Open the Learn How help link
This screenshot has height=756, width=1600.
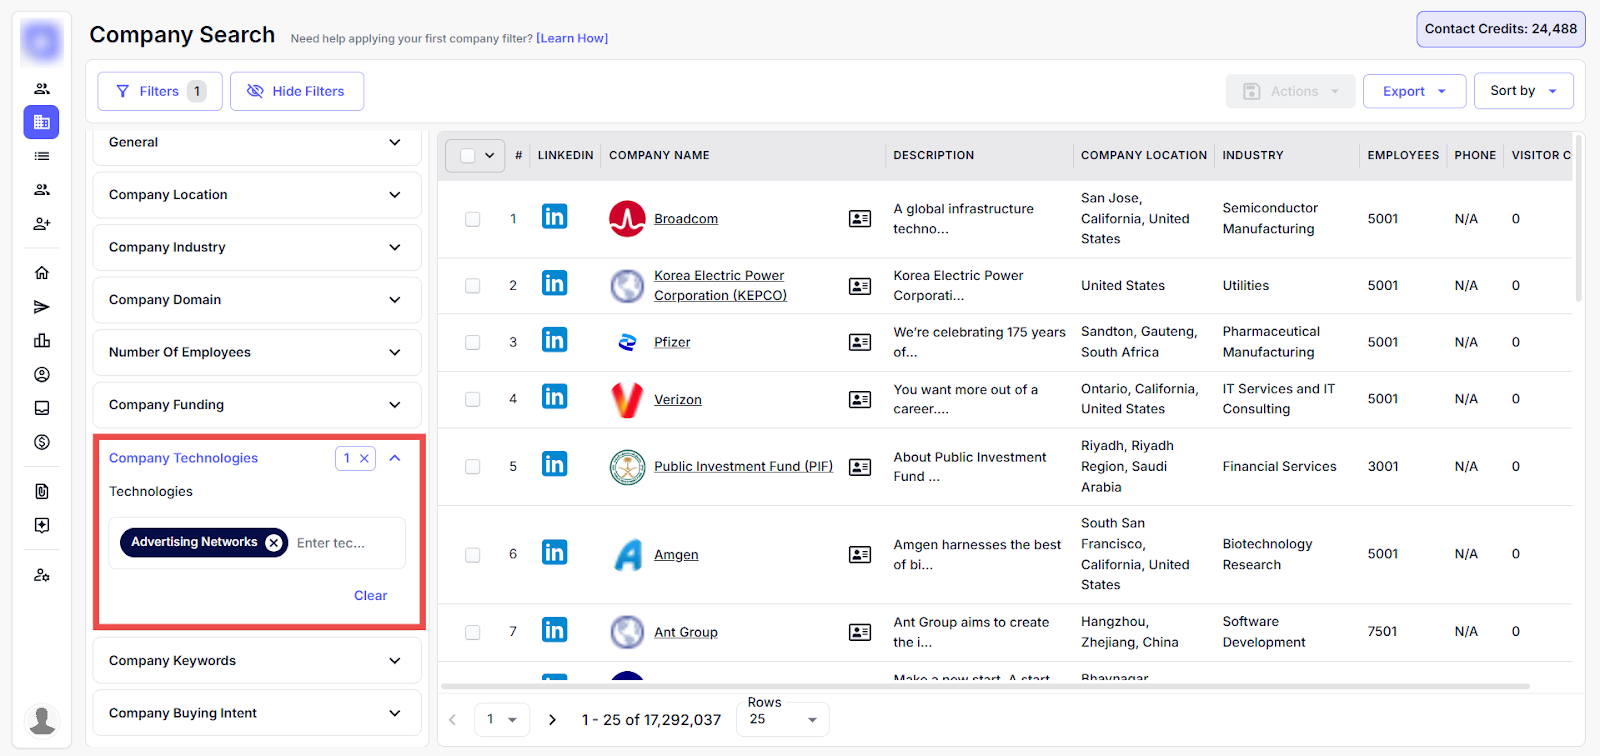(x=572, y=39)
